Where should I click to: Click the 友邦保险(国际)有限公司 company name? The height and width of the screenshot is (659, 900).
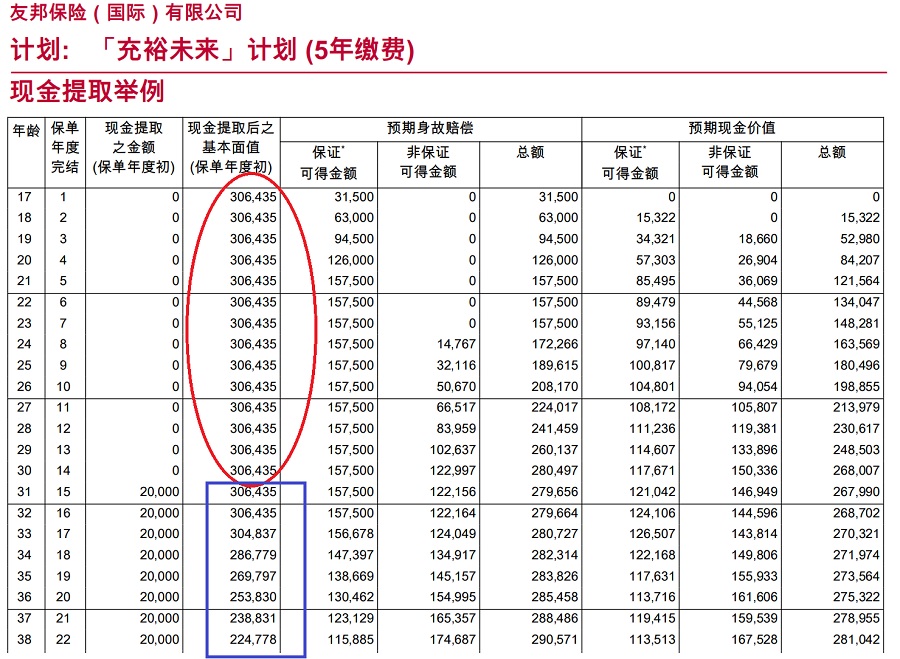click(126, 13)
